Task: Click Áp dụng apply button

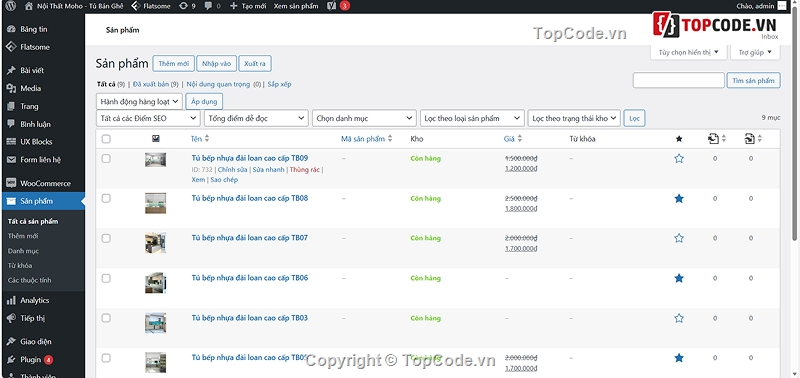Action: tap(204, 102)
